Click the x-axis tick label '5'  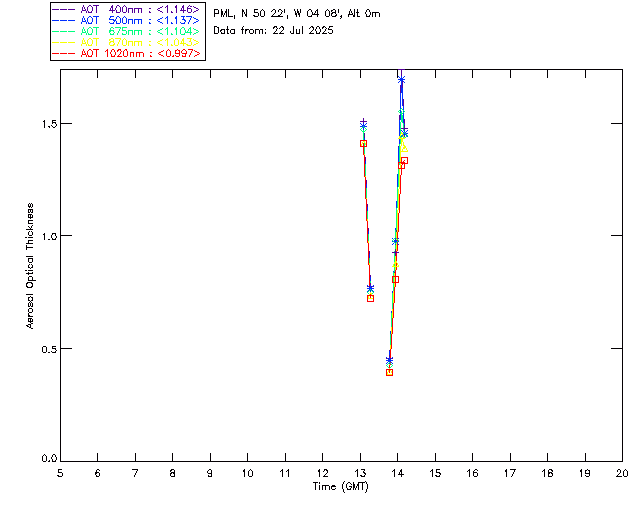coord(60,473)
